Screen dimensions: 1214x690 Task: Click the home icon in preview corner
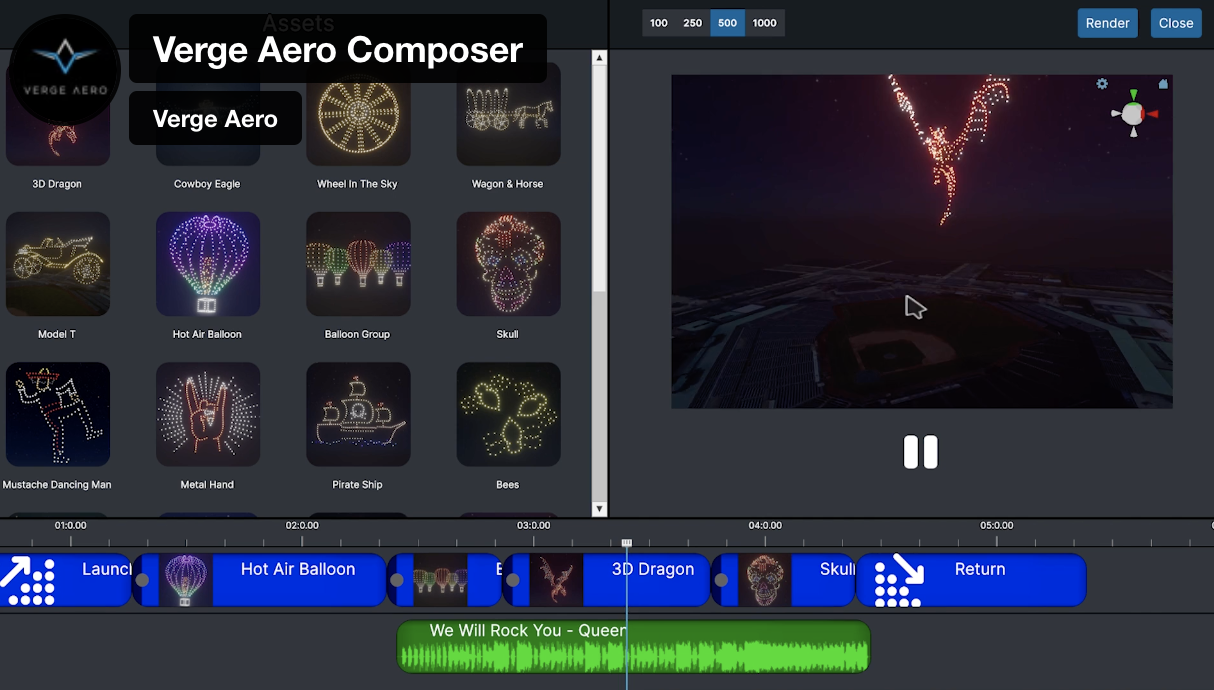(1163, 84)
